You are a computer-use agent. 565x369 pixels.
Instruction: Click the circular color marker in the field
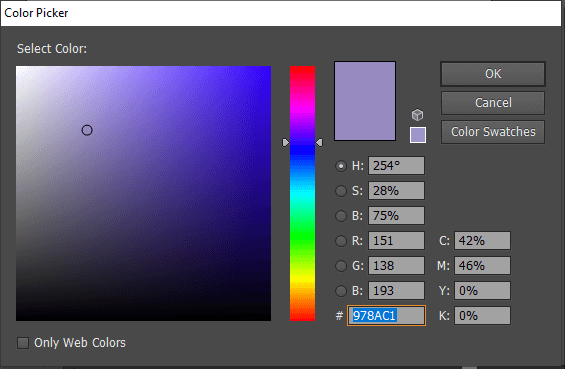[x=87, y=130]
